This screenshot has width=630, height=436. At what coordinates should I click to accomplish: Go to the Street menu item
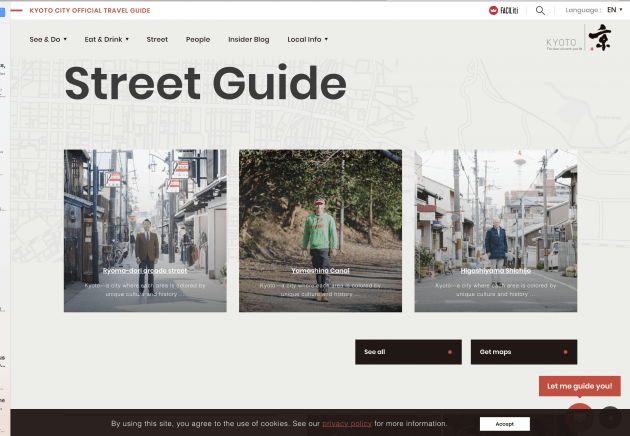[x=157, y=39]
